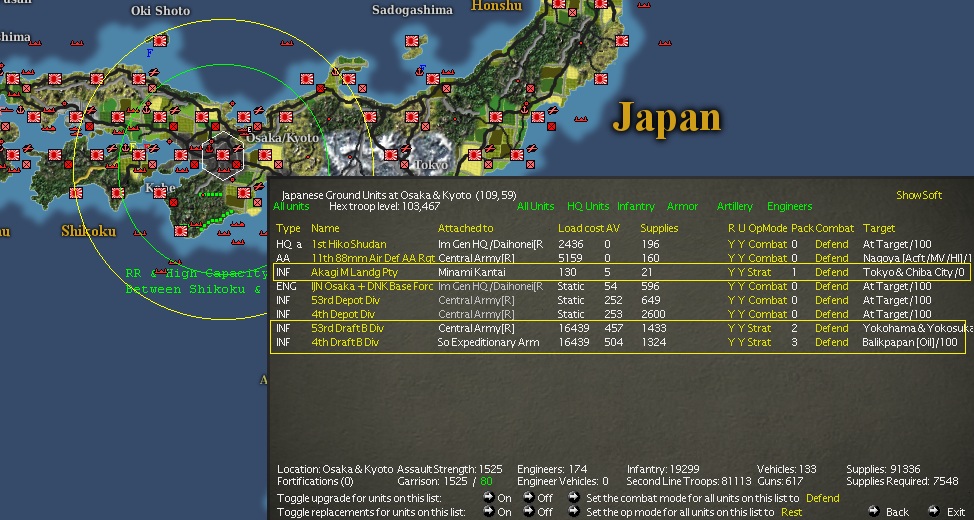The width and height of the screenshot is (974, 520).
Task: Open 11th 88mm Air Def AA Rgt
Action: coord(373,258)
